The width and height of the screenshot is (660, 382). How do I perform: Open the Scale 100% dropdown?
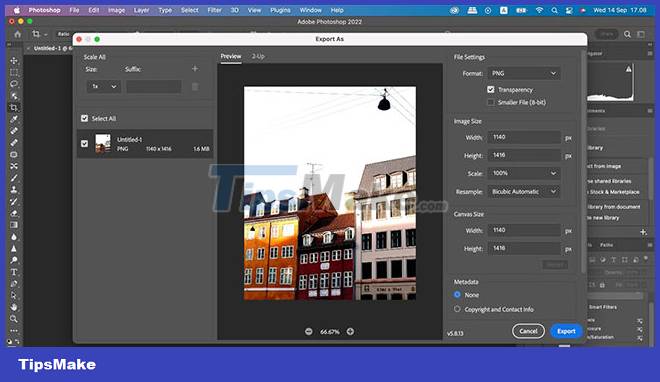pyautogui.click(x=524, y=173)
